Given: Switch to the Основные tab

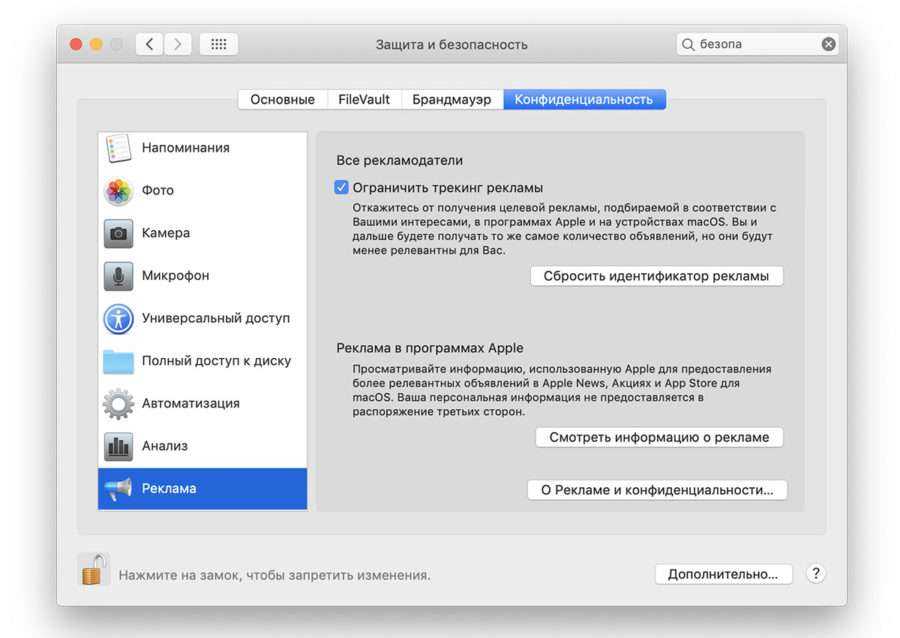Looking at the screenshot, I should click(282, 100).
